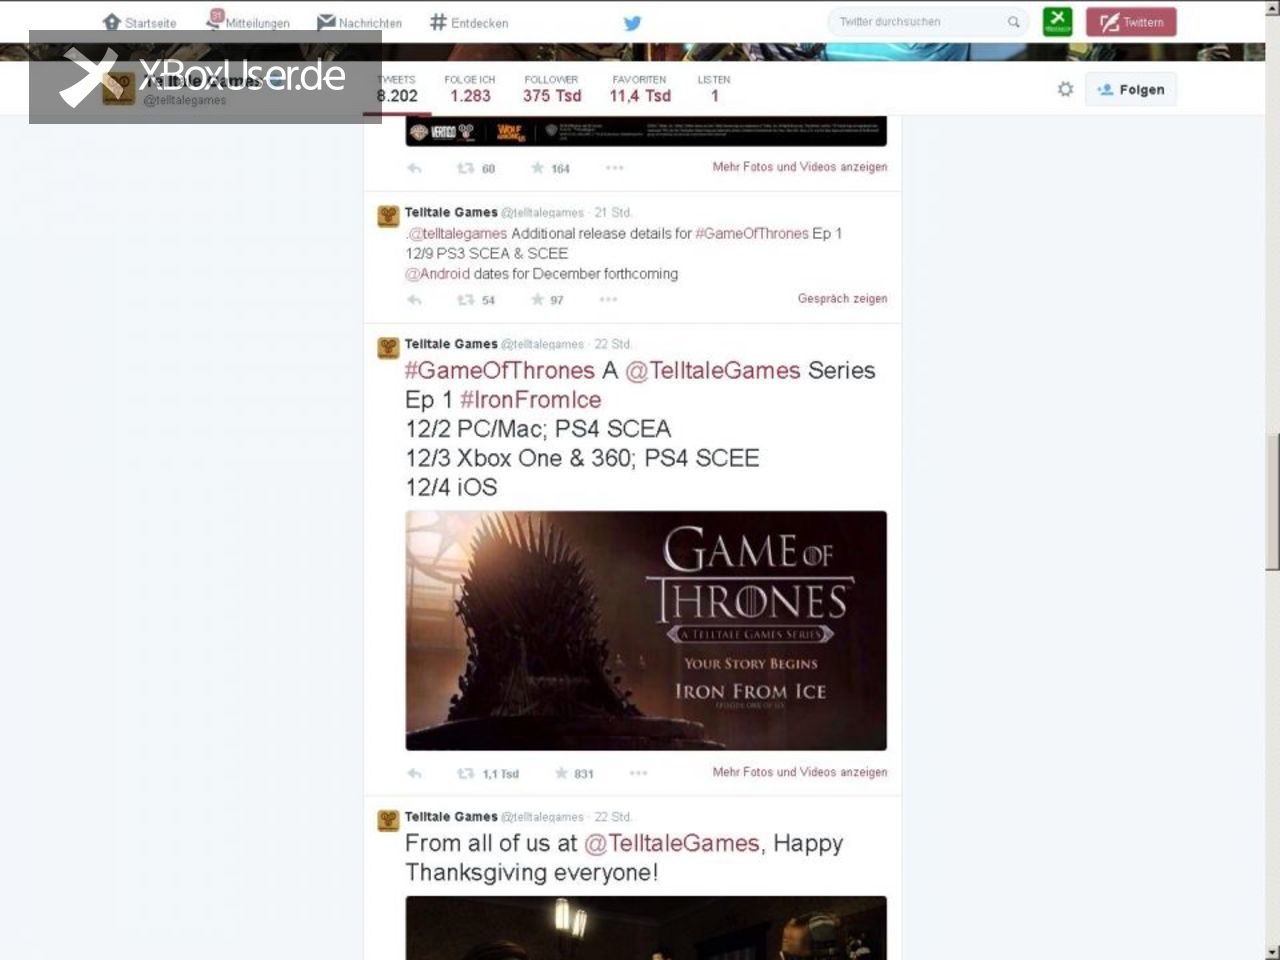The width and height of the screenshot is (1280, 960).
Task: Click top Mehr Fotos und Videos anzeigen link
Action: [799, 167]
